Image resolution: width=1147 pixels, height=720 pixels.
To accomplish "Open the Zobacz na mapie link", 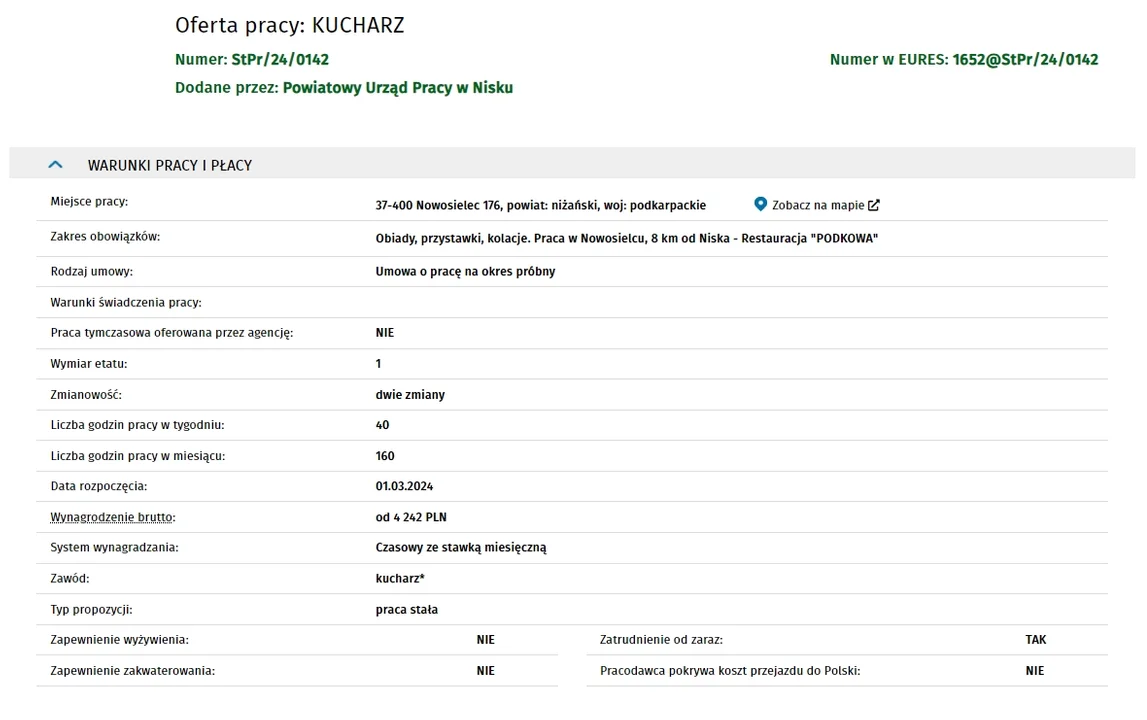I will [818, 206].
